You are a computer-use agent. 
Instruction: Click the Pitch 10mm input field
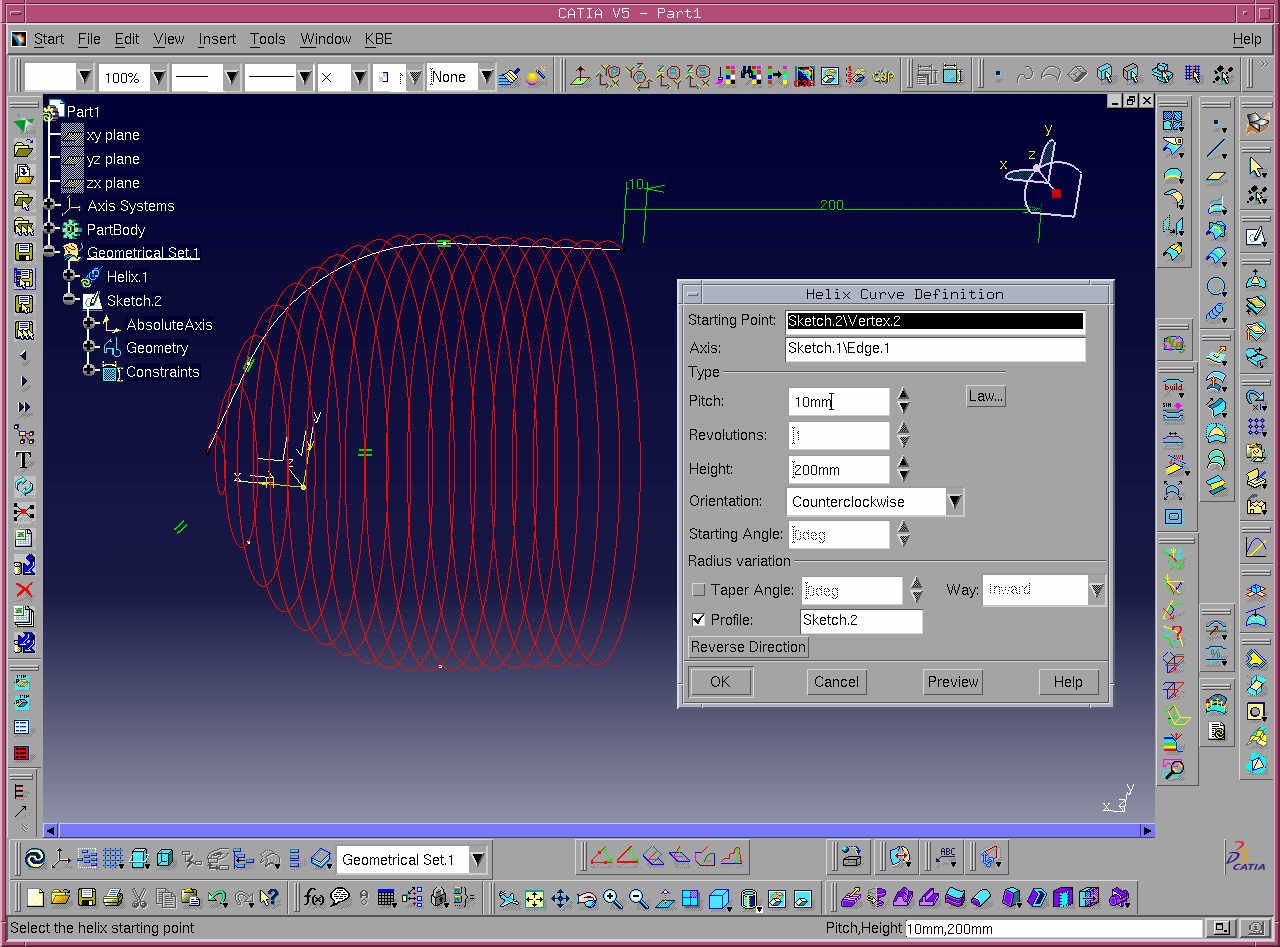point(838,401)
